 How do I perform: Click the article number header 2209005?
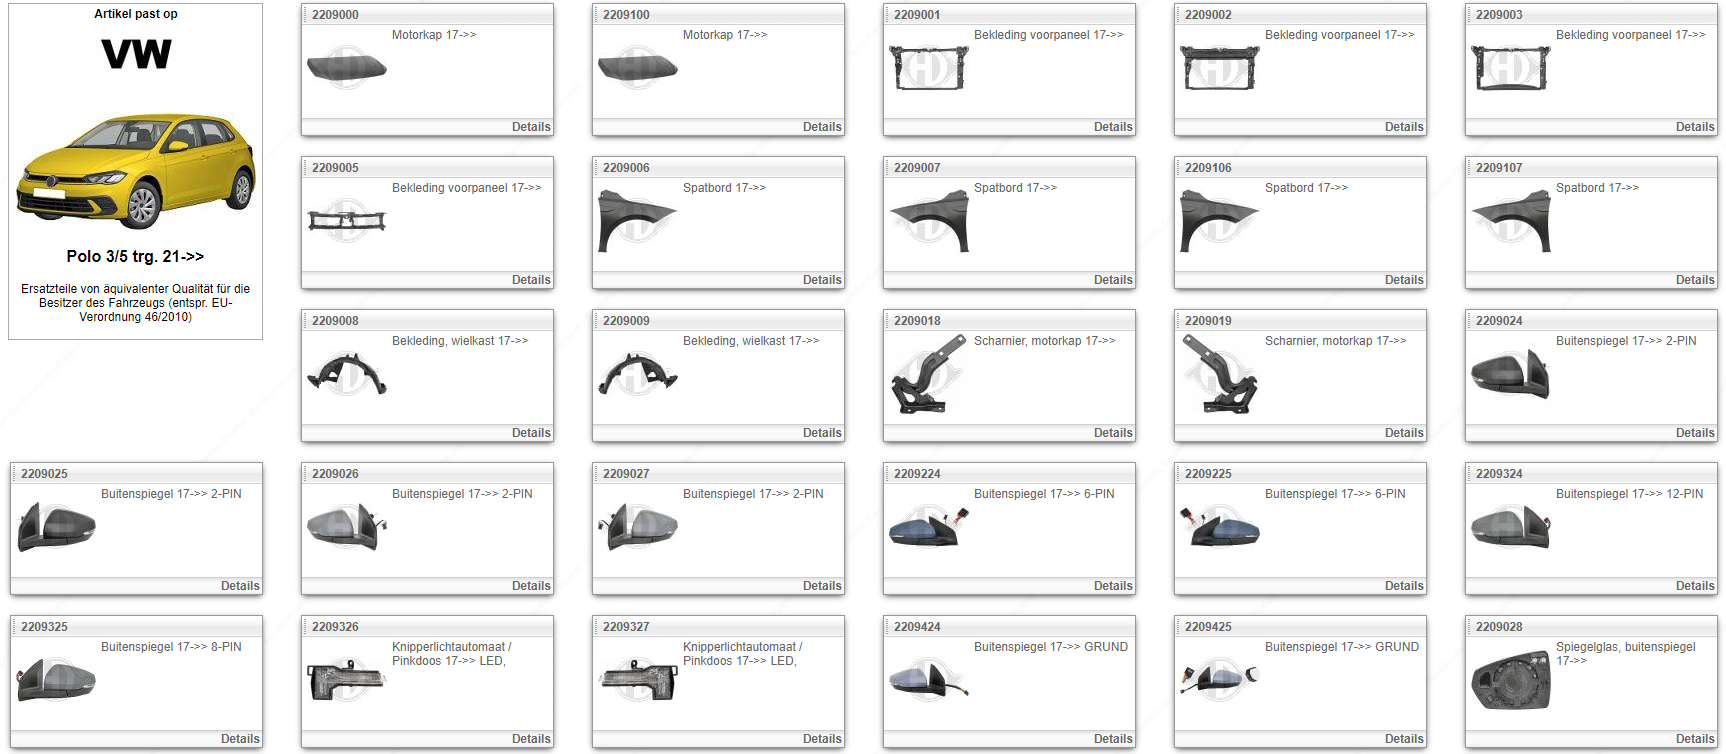335,168
